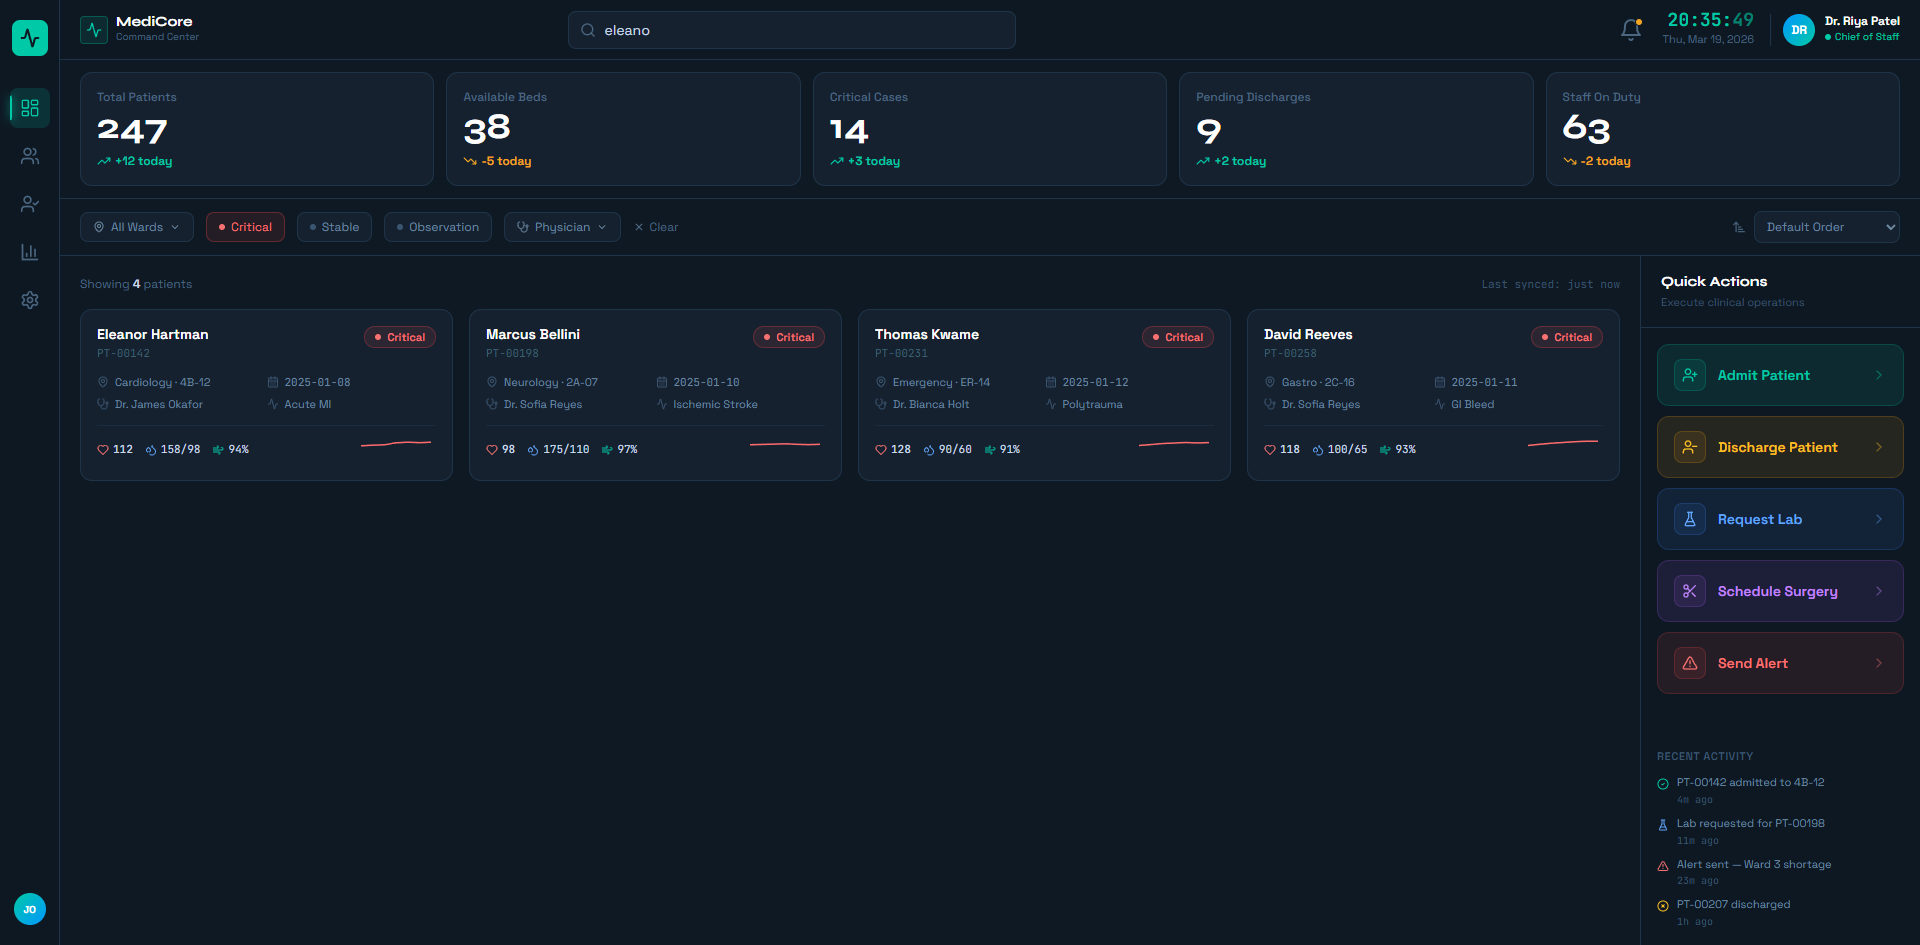Open the Physician filter dropdown
This screenshot has height=945, width=1920.
click(562, 227)
